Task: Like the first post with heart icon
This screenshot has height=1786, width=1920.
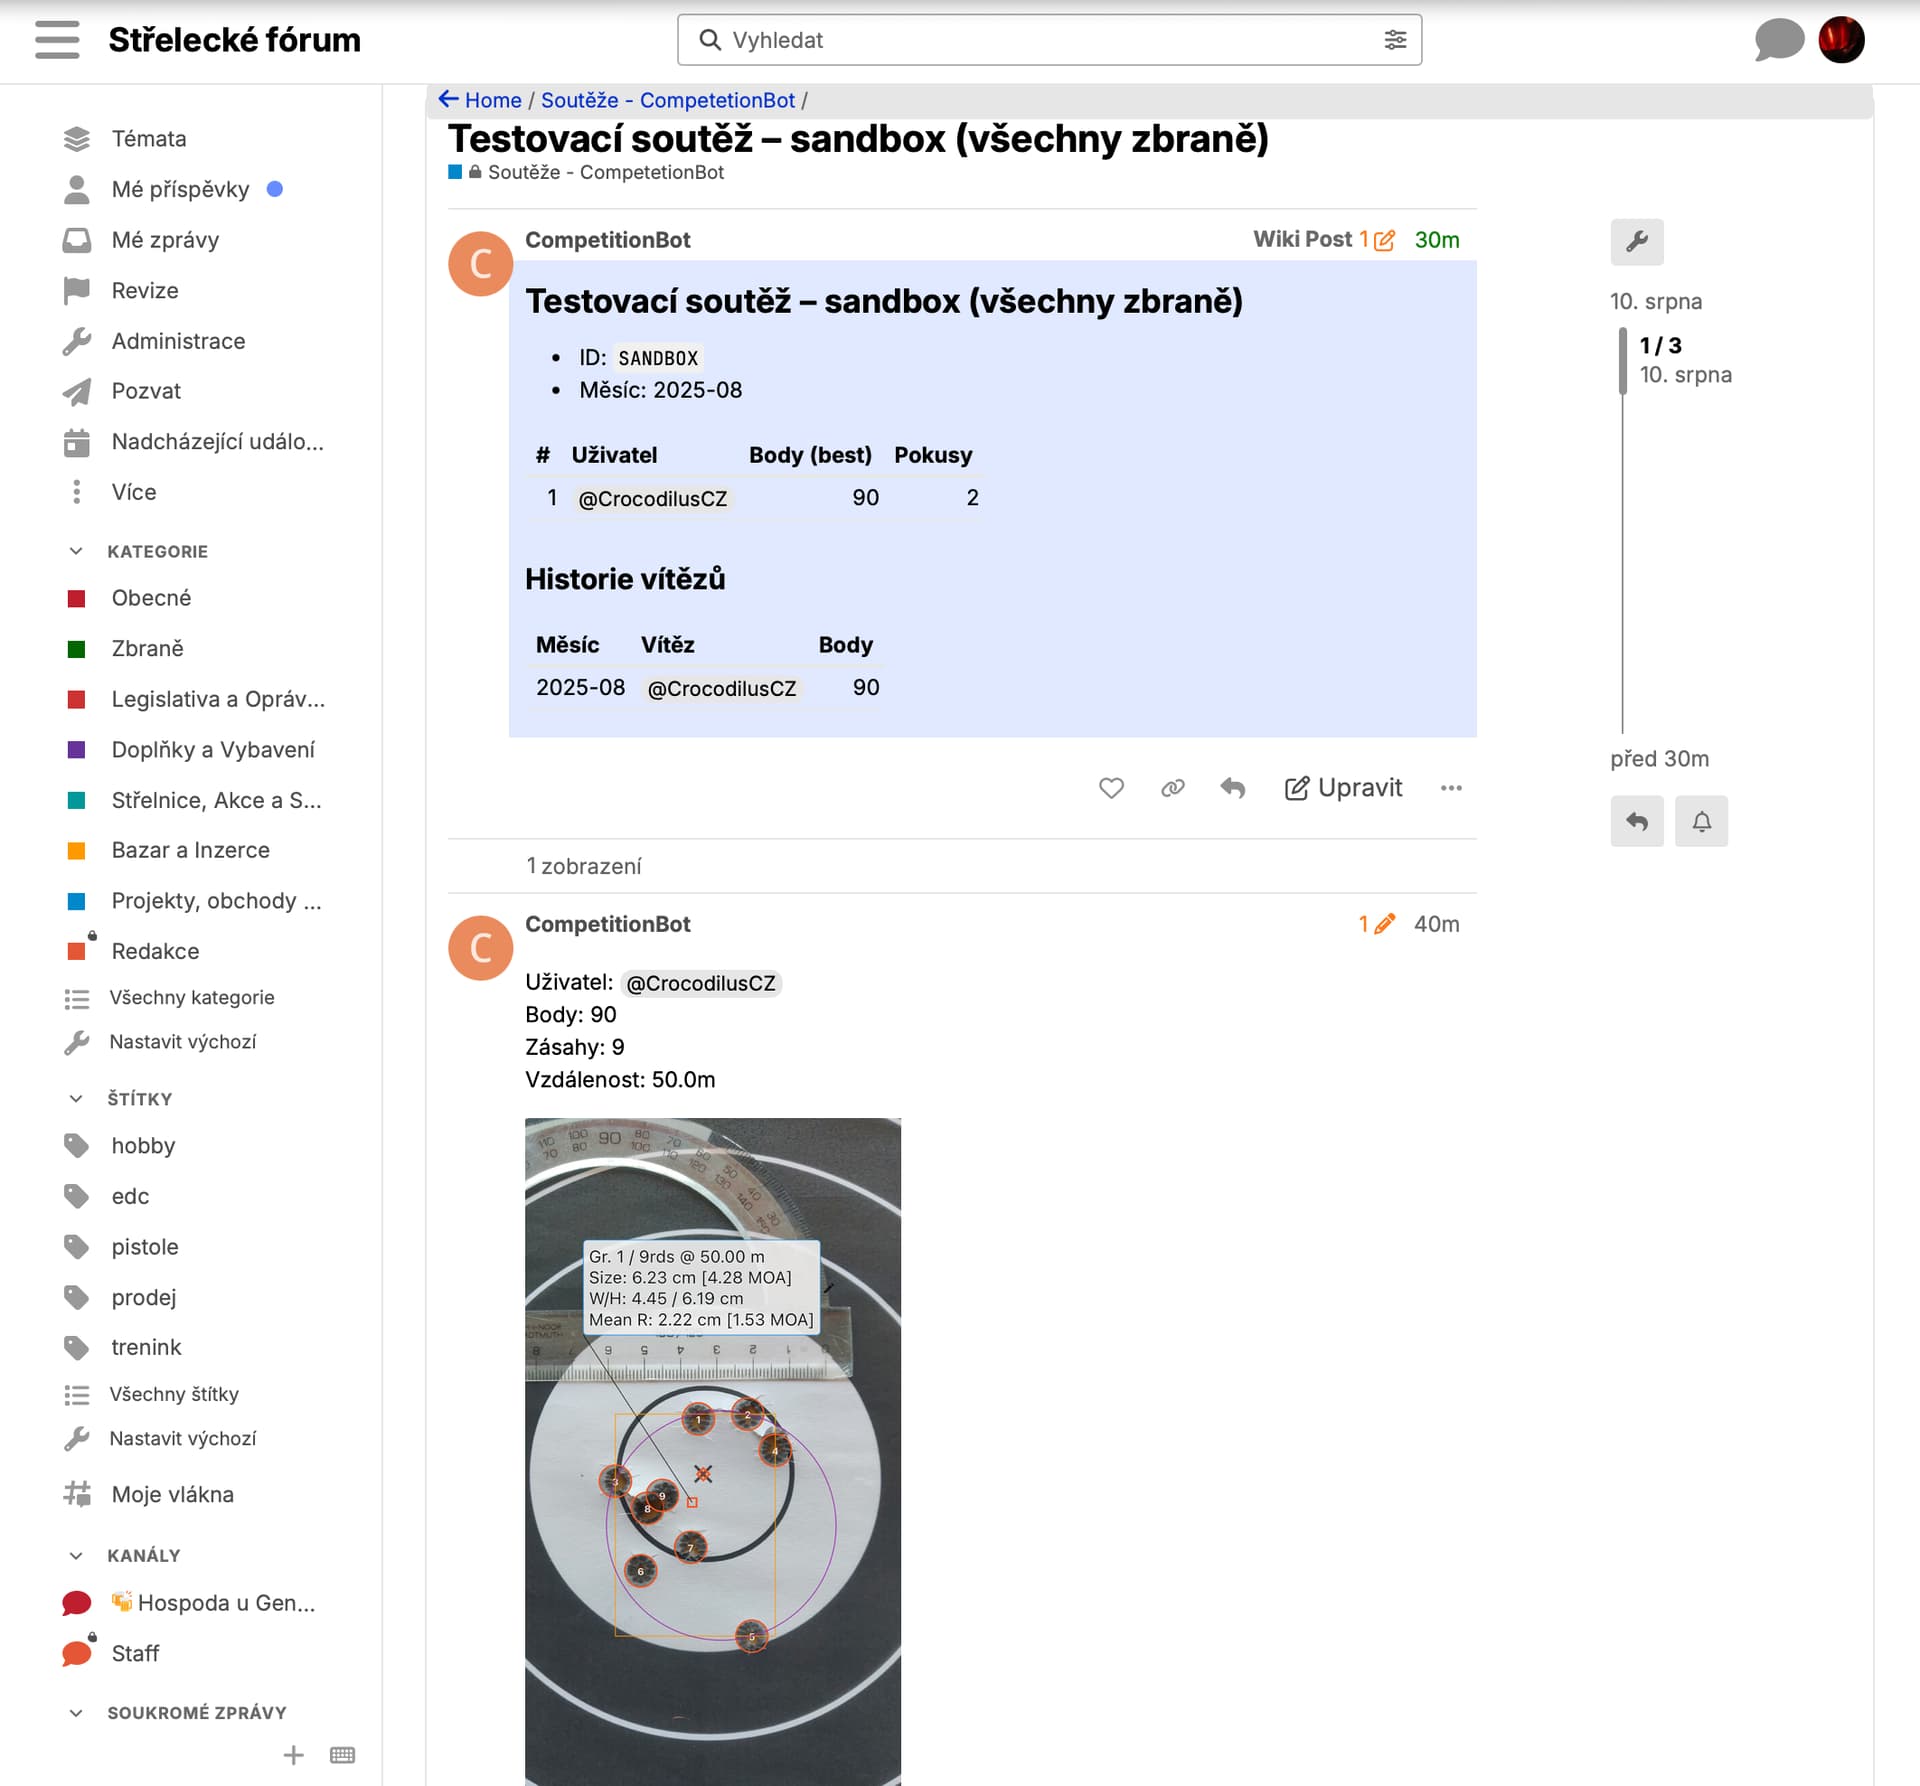Action: pos(1111,788)
